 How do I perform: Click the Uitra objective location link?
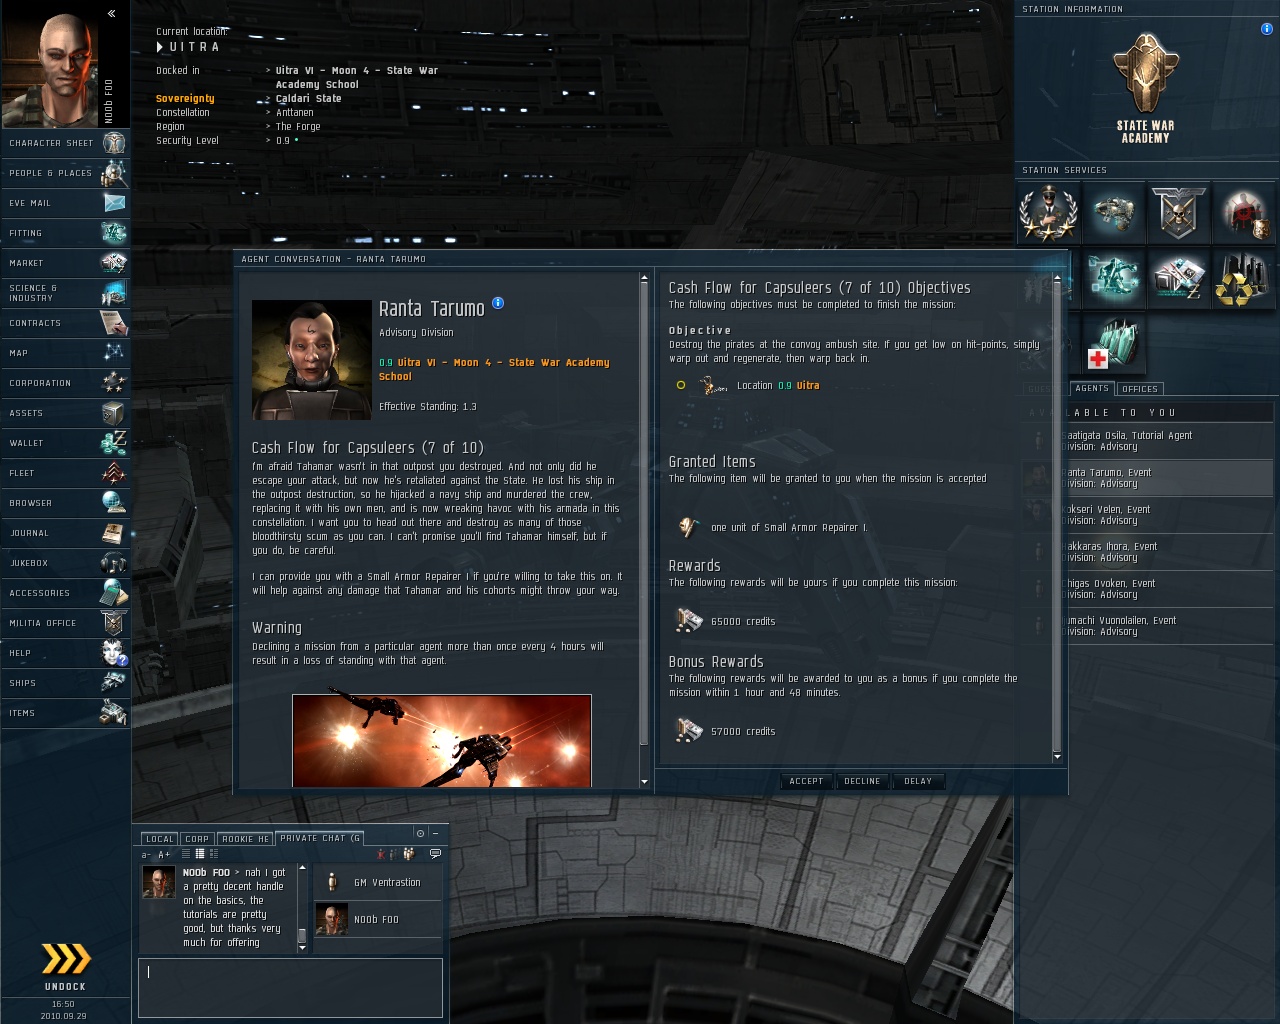point(808,385)
